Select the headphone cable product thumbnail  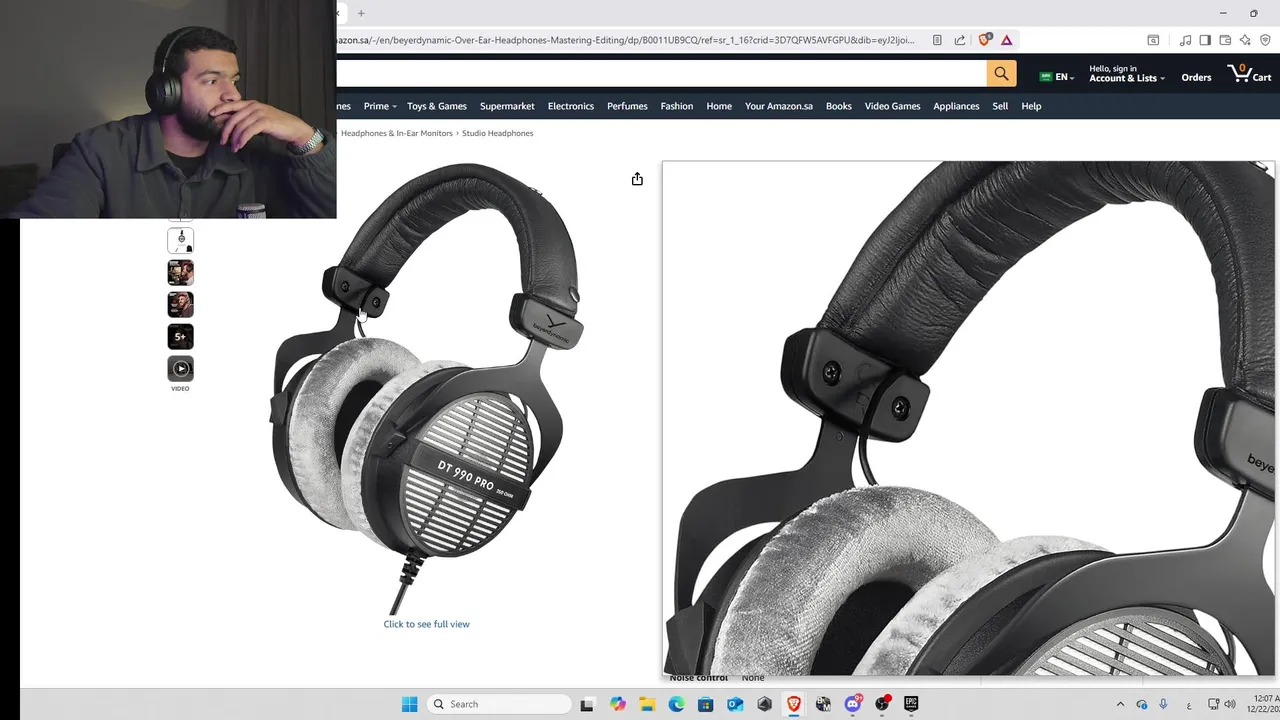[x=180, y=240]
